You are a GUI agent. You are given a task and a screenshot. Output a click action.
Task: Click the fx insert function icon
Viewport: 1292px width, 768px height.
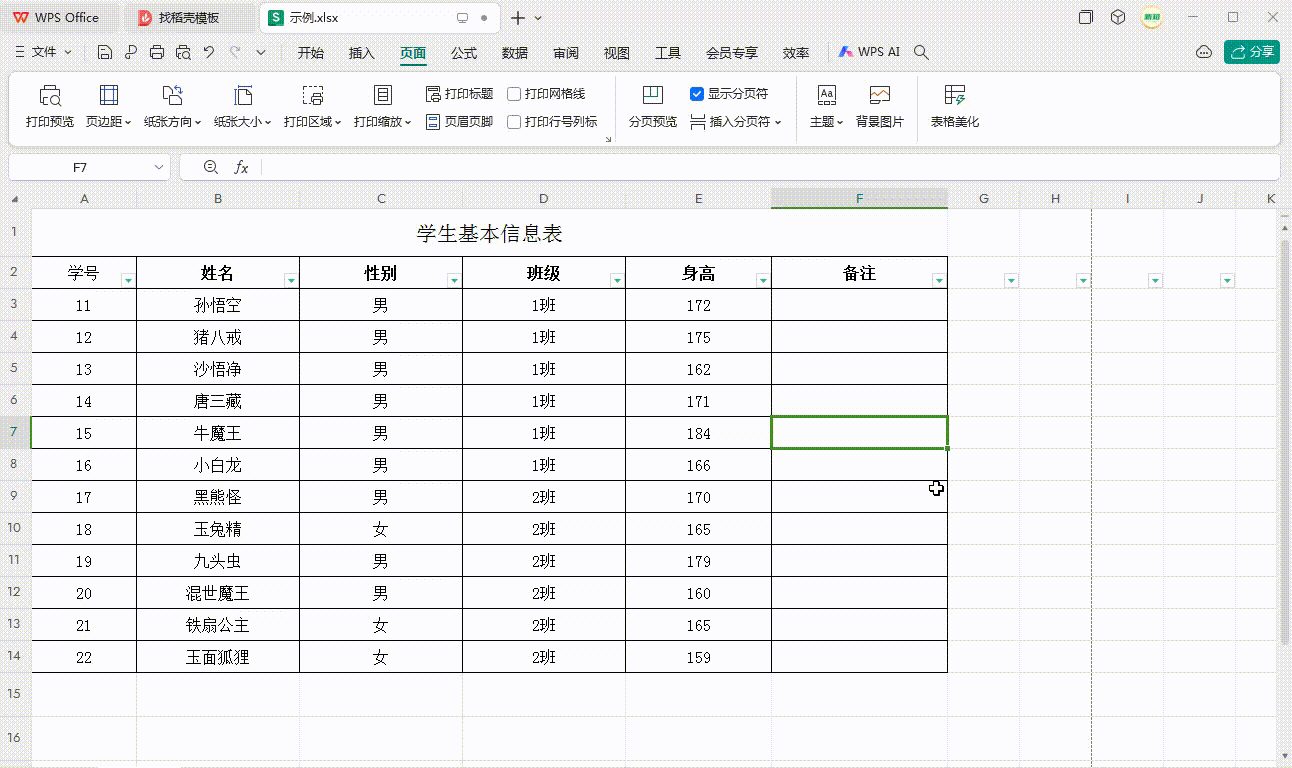click(x=241, y=168)
